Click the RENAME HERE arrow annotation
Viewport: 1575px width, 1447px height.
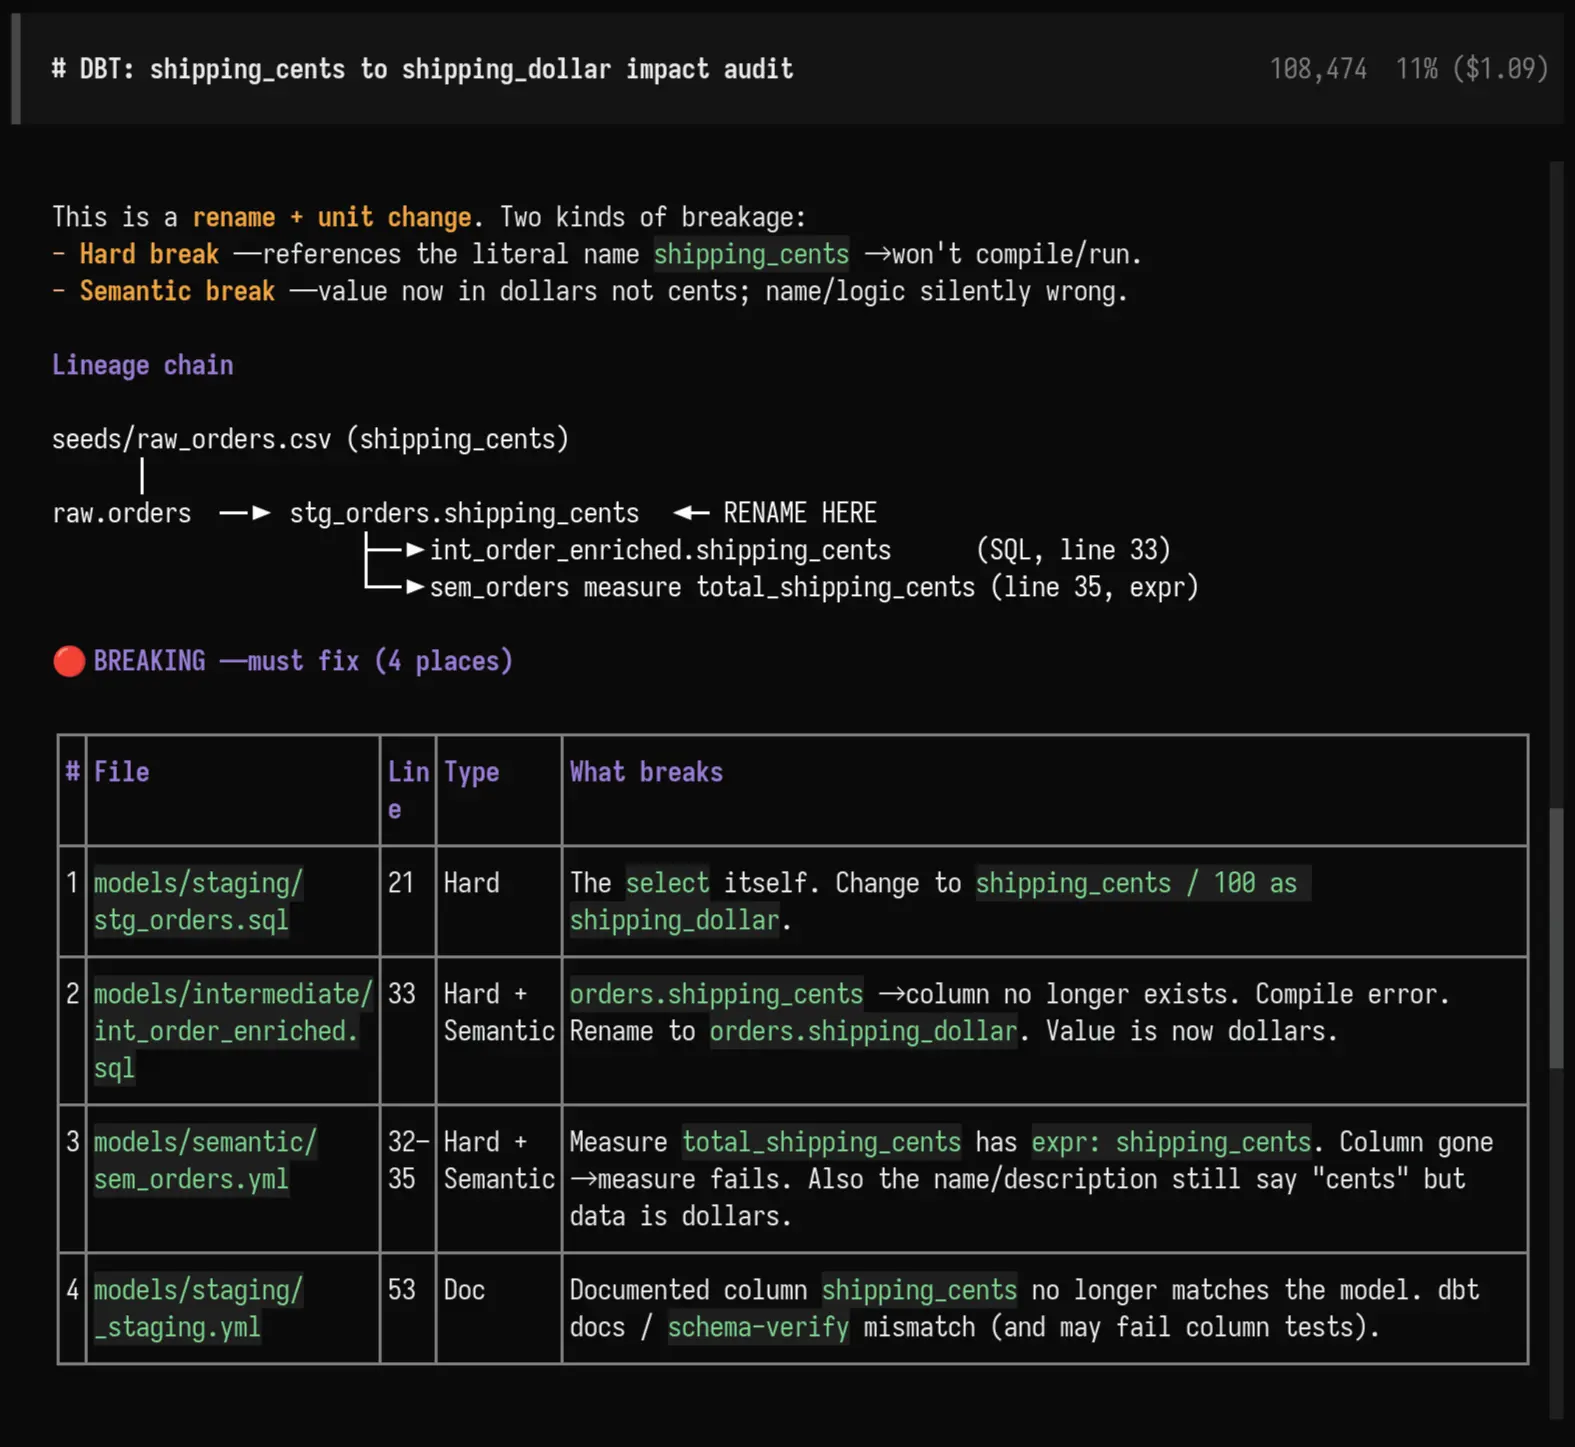coord(775,513)
